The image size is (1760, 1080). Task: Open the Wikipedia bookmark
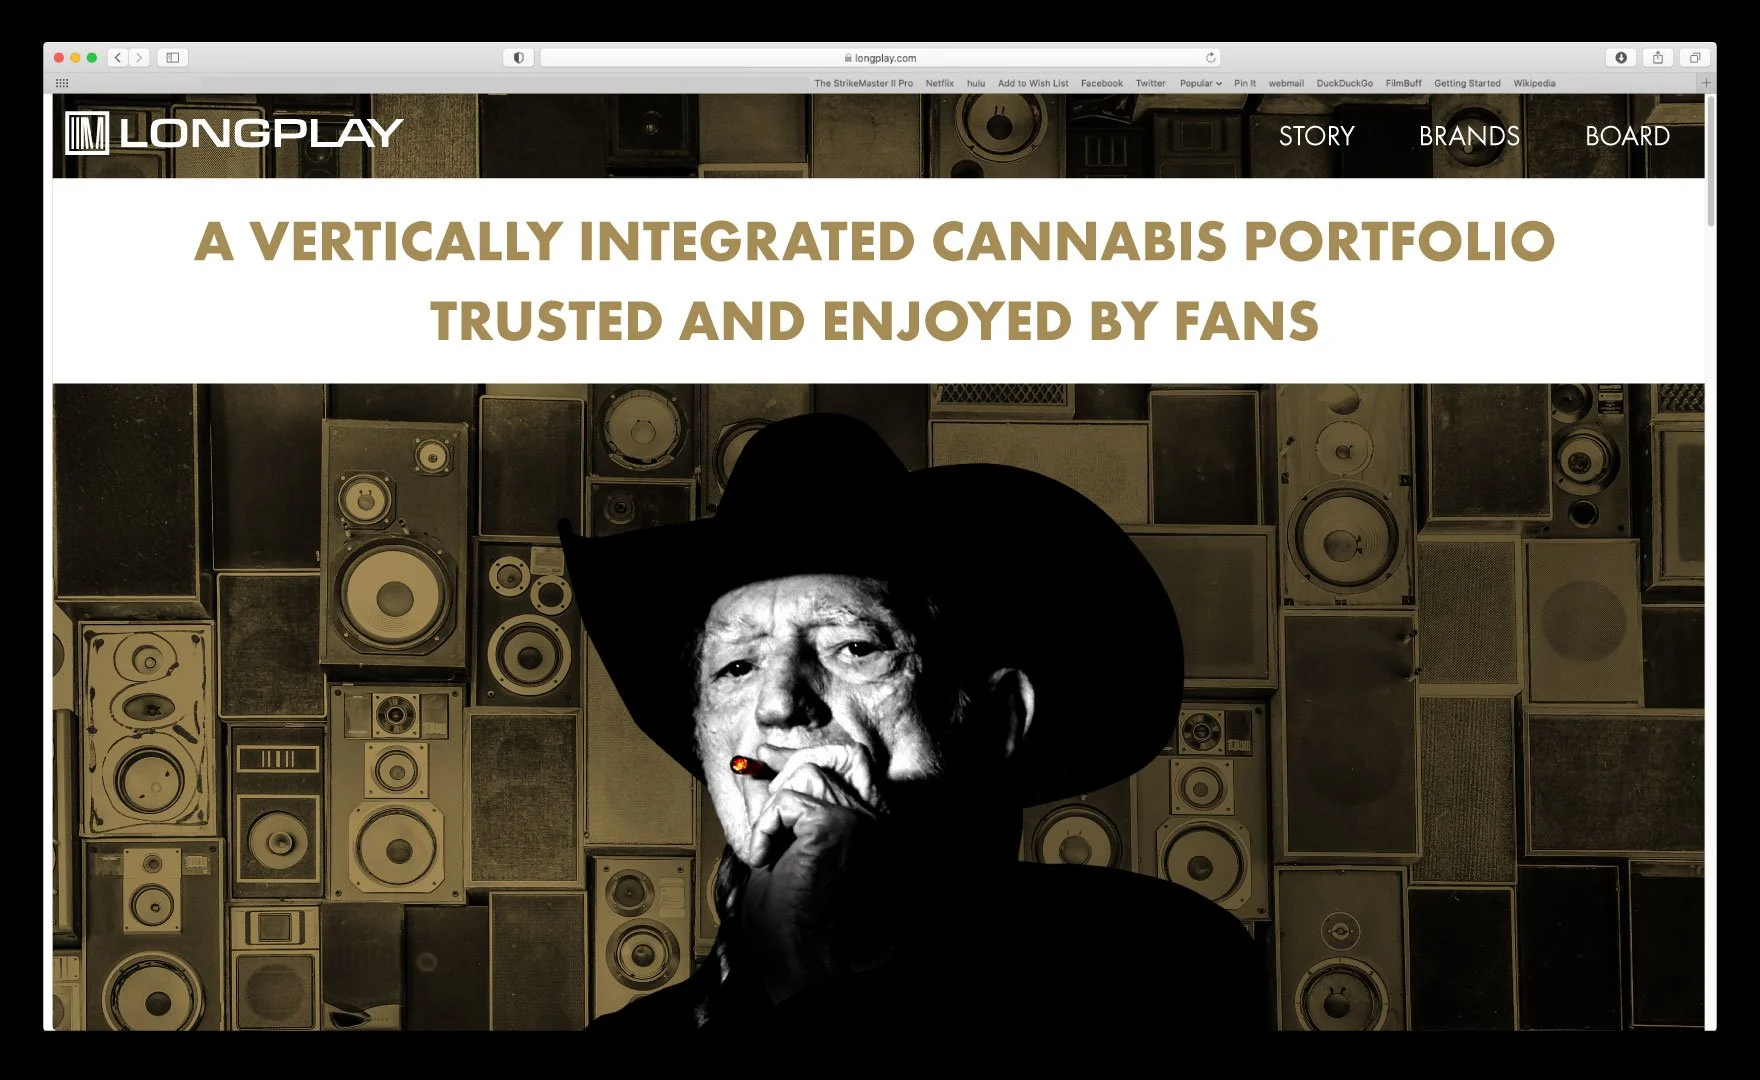(x=1534, y=83)
